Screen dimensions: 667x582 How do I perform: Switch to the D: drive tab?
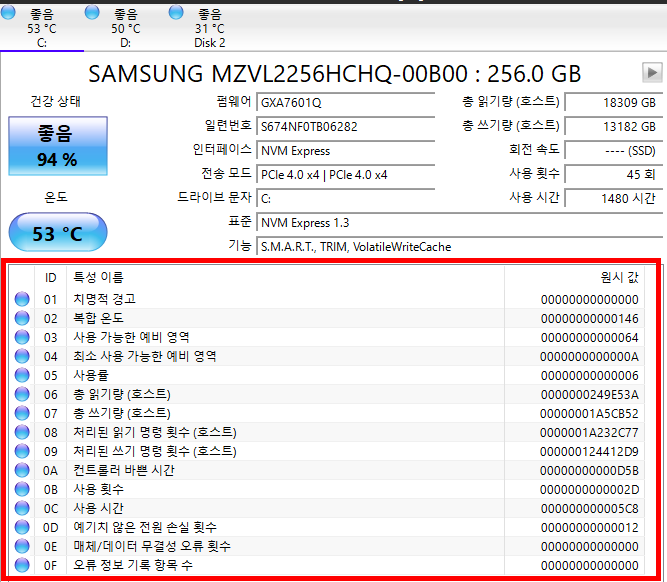125,28
